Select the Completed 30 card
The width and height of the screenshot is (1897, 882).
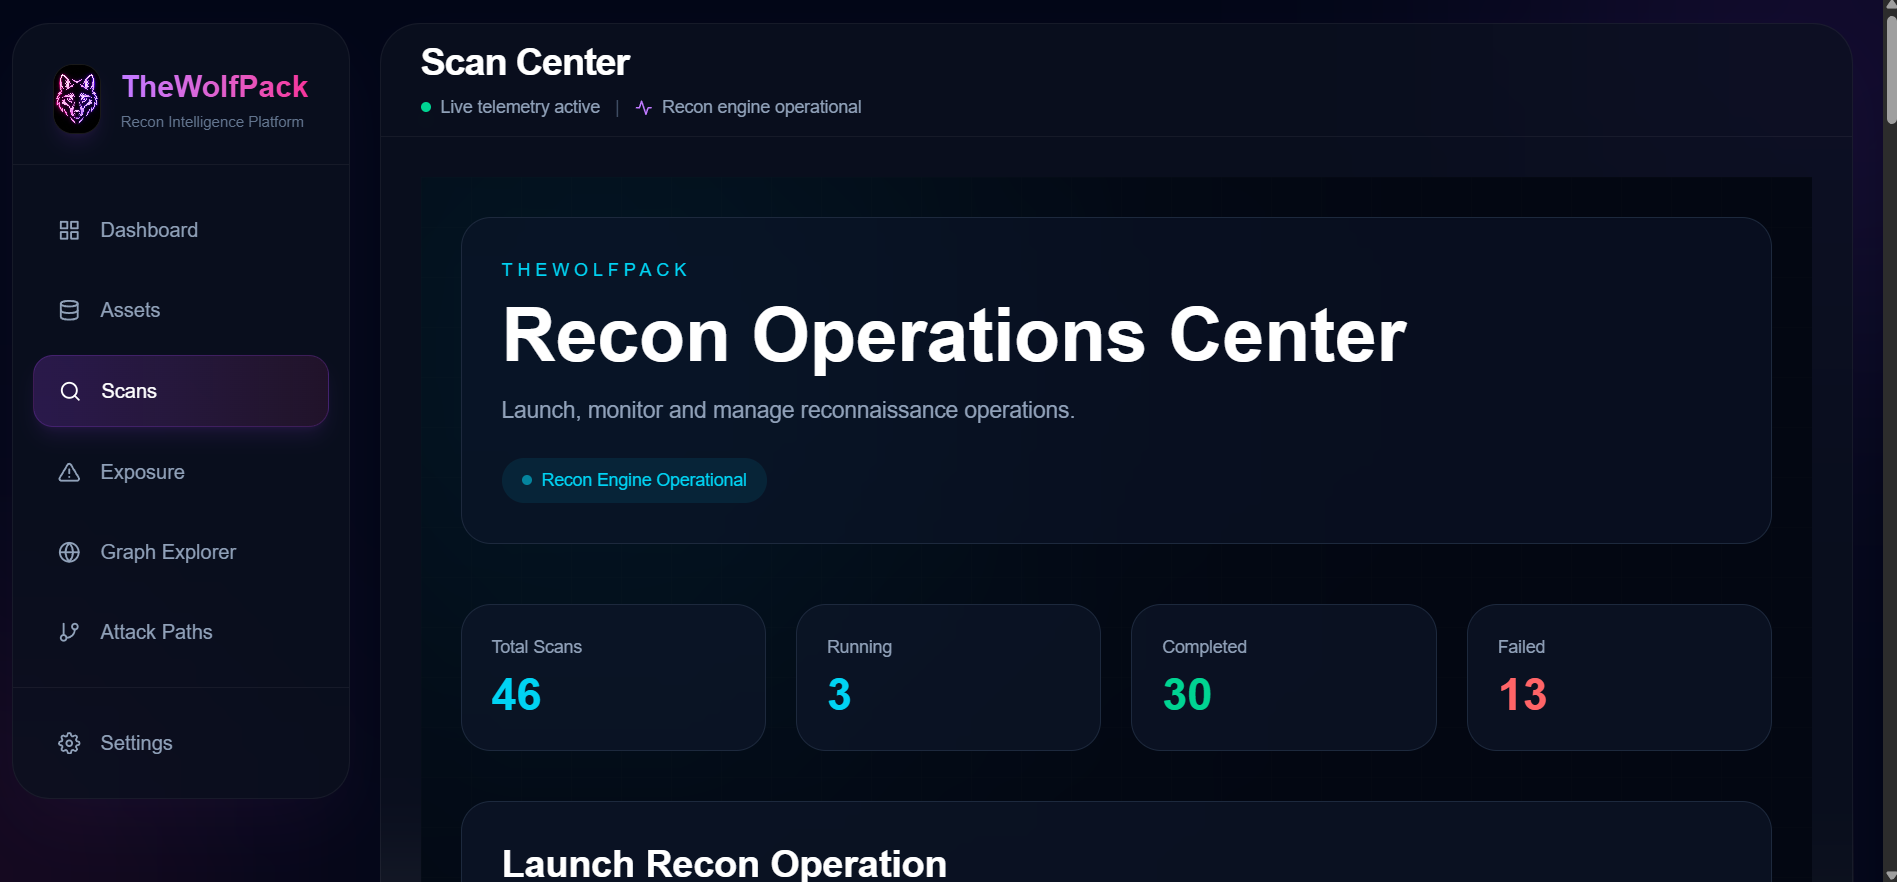tap(1284, 677)
